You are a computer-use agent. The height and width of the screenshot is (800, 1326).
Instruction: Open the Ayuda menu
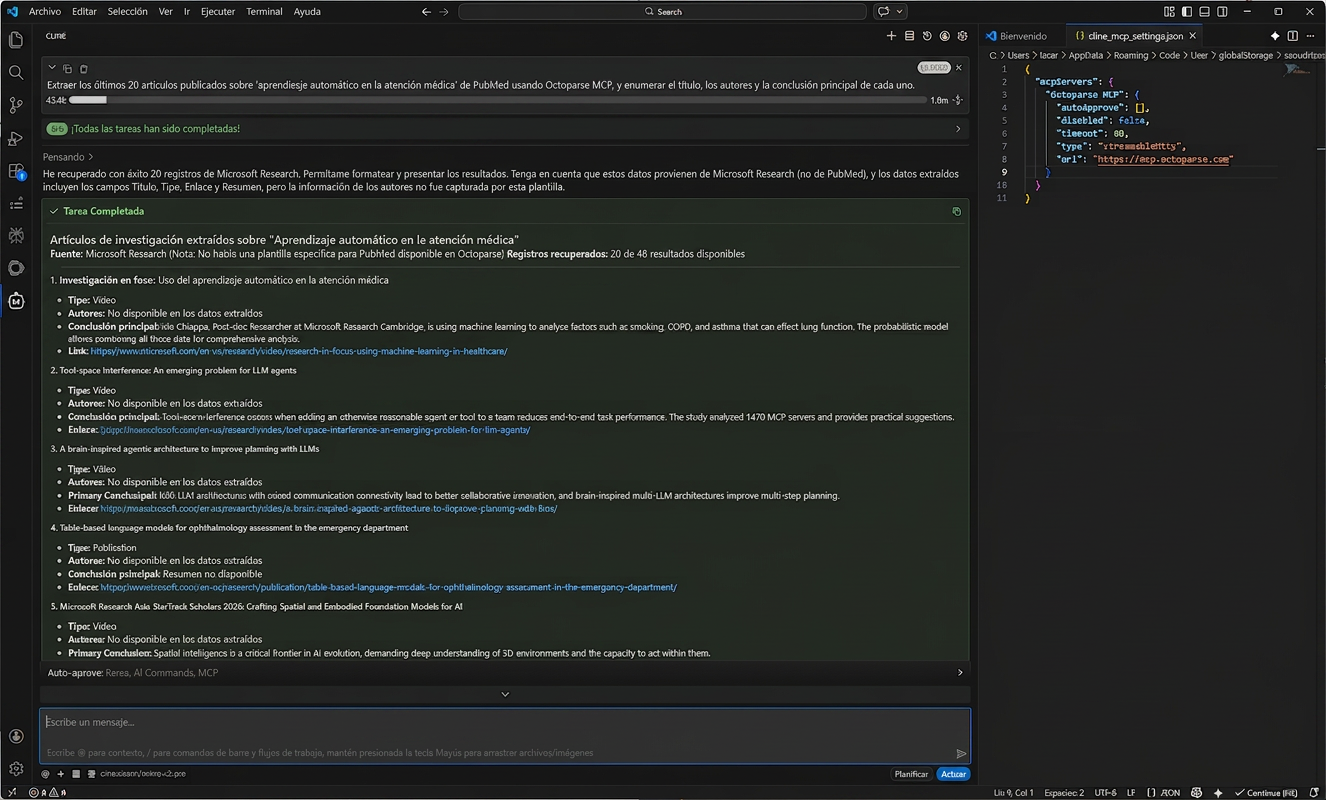(x=307, y=12)
